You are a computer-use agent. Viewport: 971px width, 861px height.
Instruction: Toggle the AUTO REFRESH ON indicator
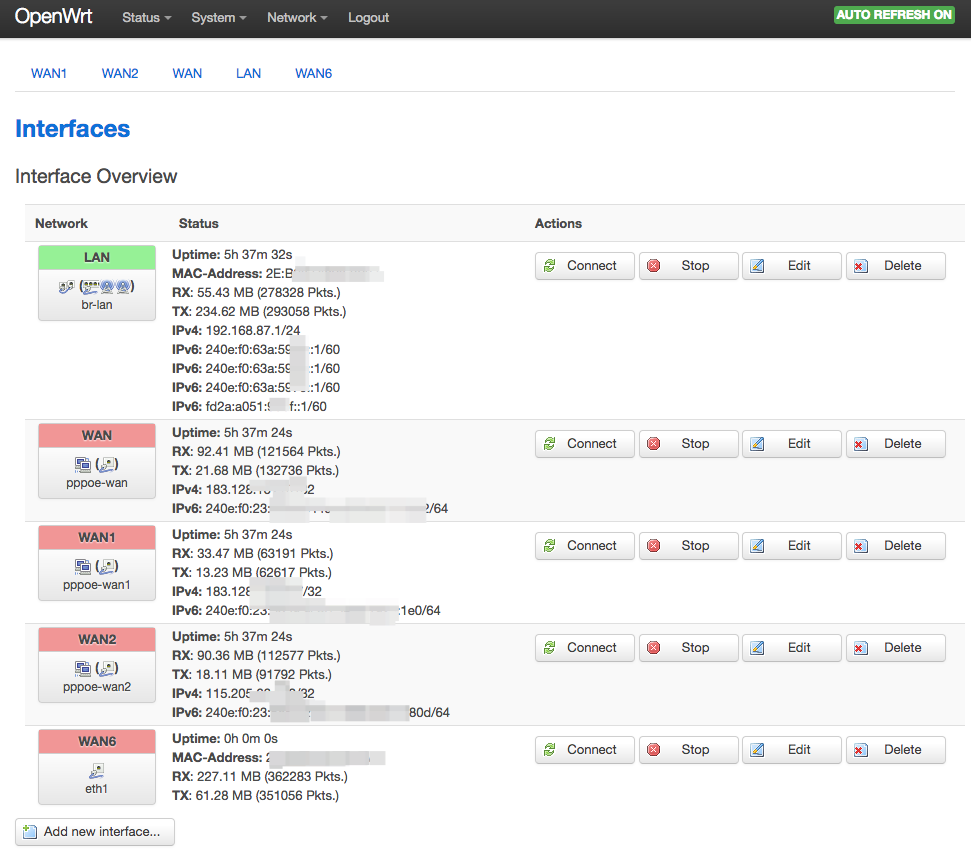pos(894,15)
